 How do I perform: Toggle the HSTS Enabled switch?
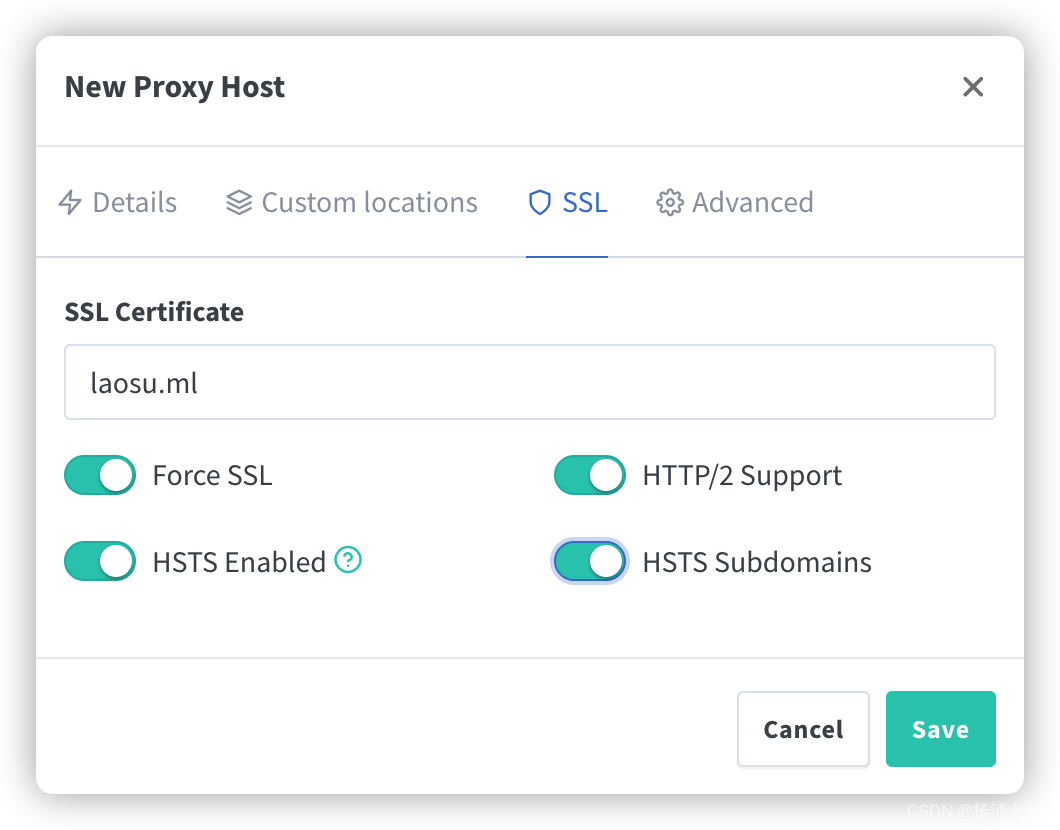click(x=100, y=561)
